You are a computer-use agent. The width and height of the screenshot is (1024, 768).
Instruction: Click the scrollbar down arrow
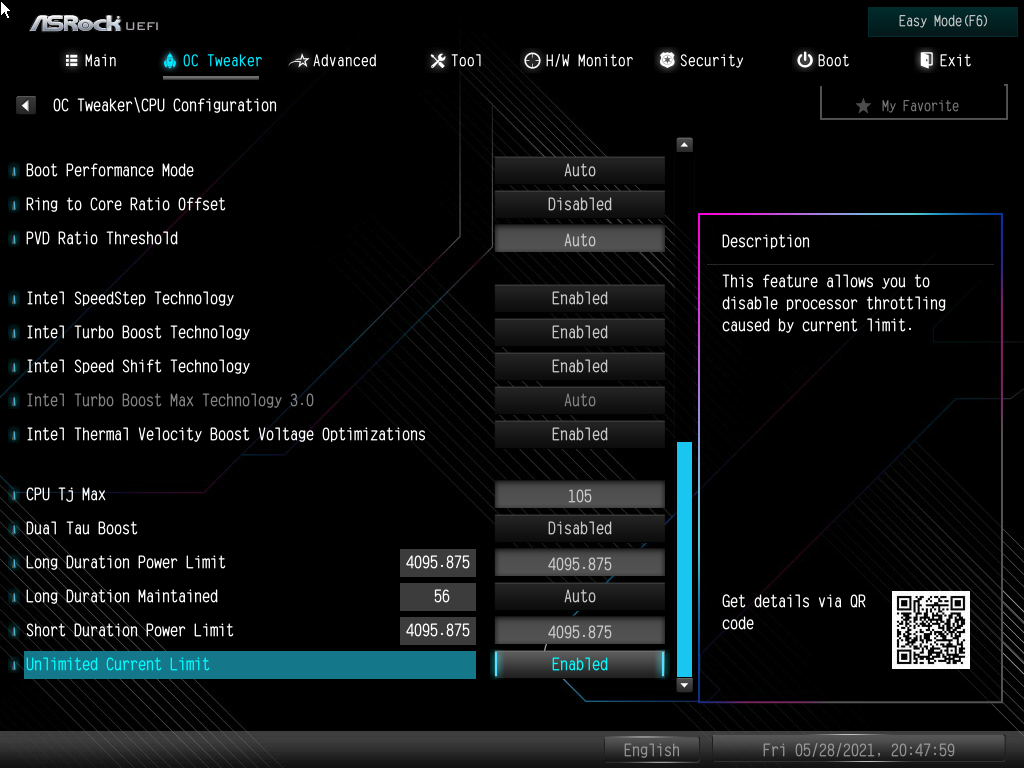point(684,684)
